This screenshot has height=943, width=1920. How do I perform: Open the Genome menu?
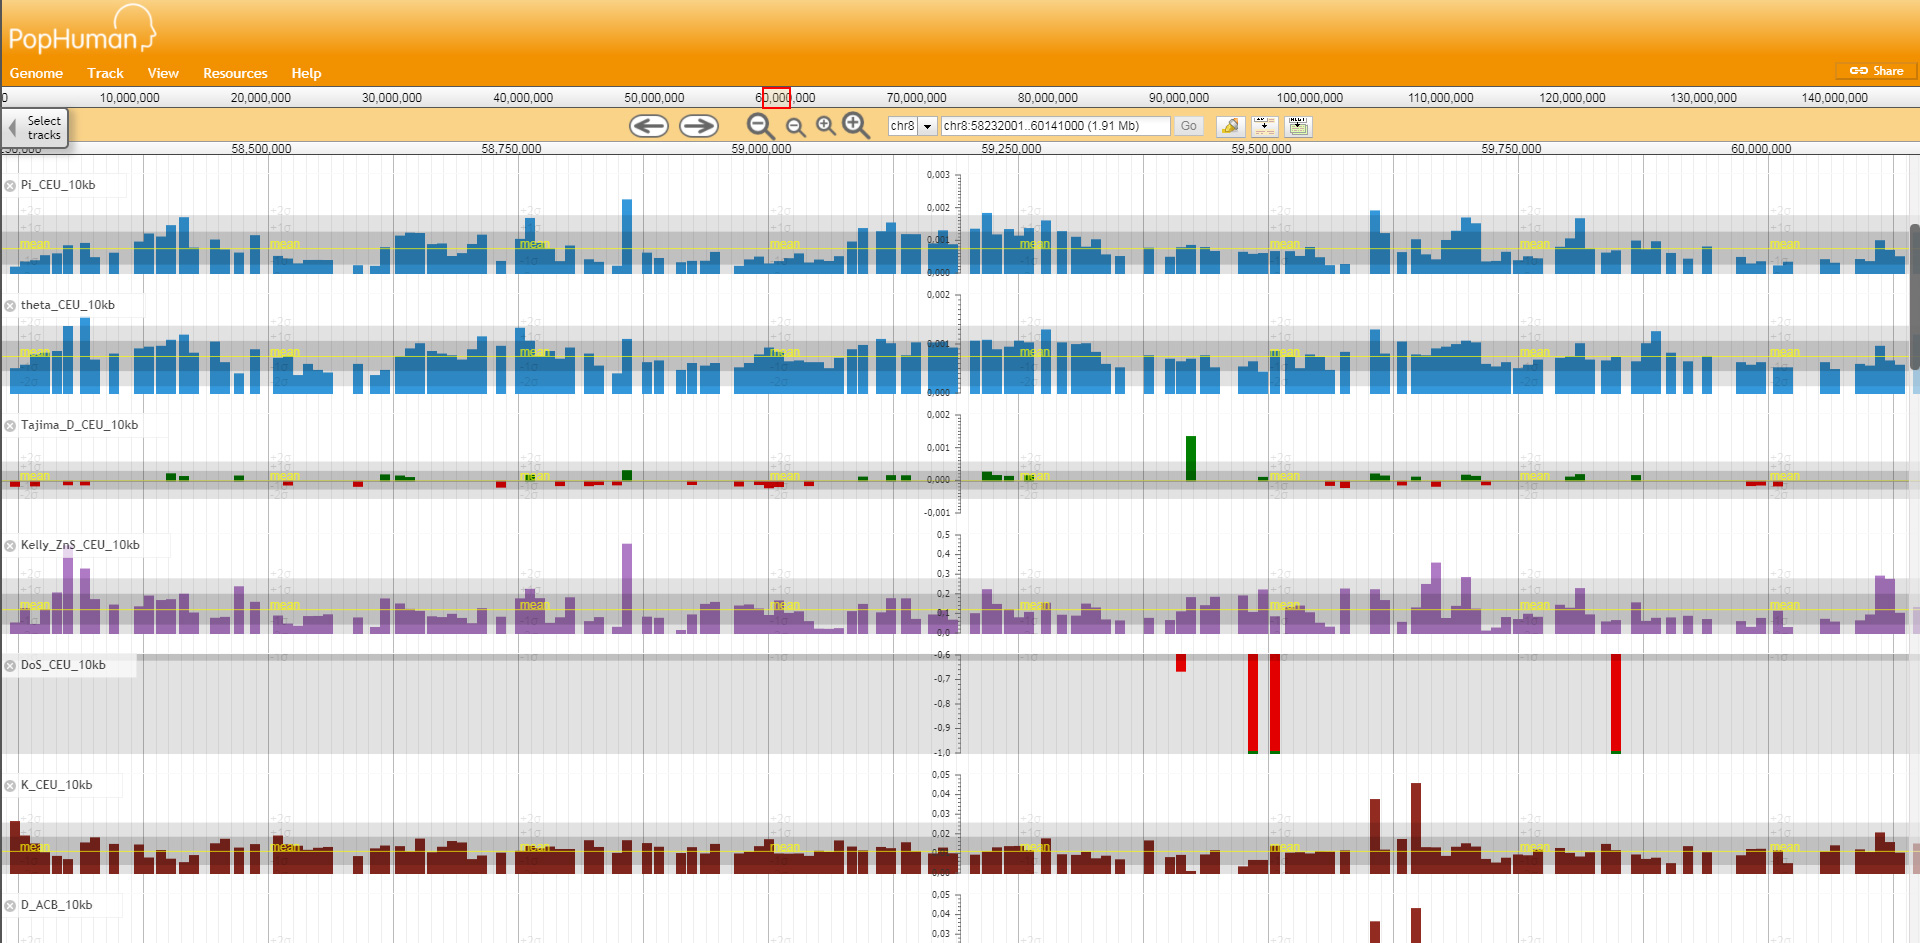36,73
